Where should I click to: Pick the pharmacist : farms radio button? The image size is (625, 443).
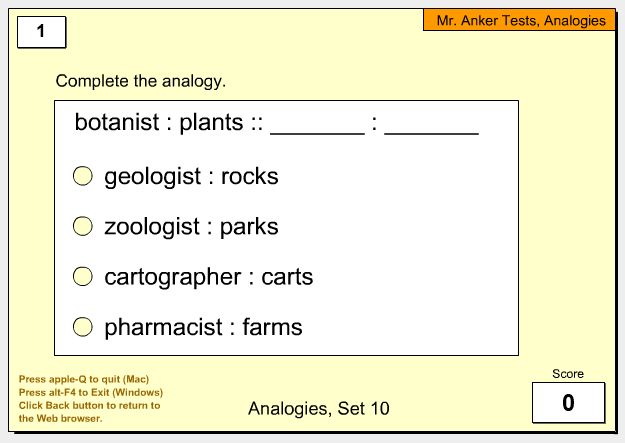pyautogui.click(x=83, y=327)
